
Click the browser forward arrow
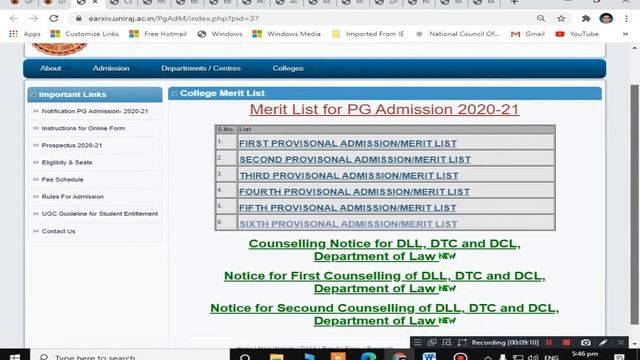[33, 18]
